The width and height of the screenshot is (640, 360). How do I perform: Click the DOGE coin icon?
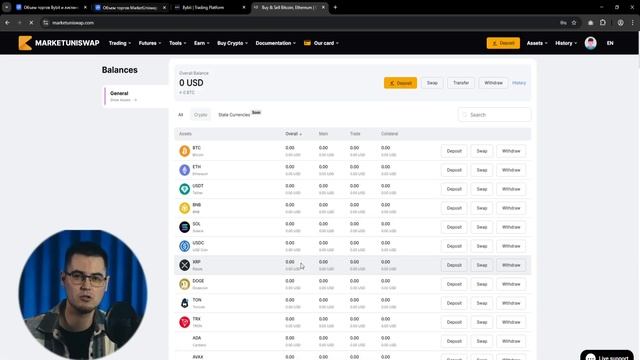[184, 284]
